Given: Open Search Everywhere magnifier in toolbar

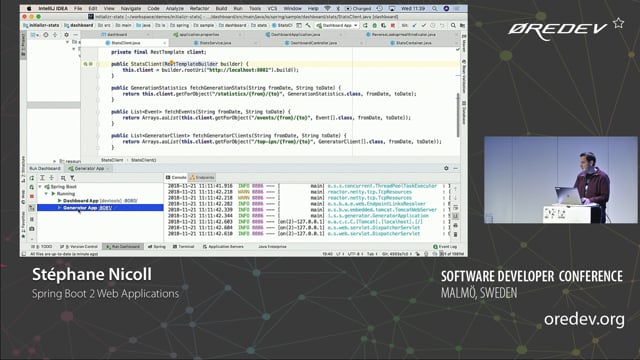Looking at the screenshot, I should 453,25.
